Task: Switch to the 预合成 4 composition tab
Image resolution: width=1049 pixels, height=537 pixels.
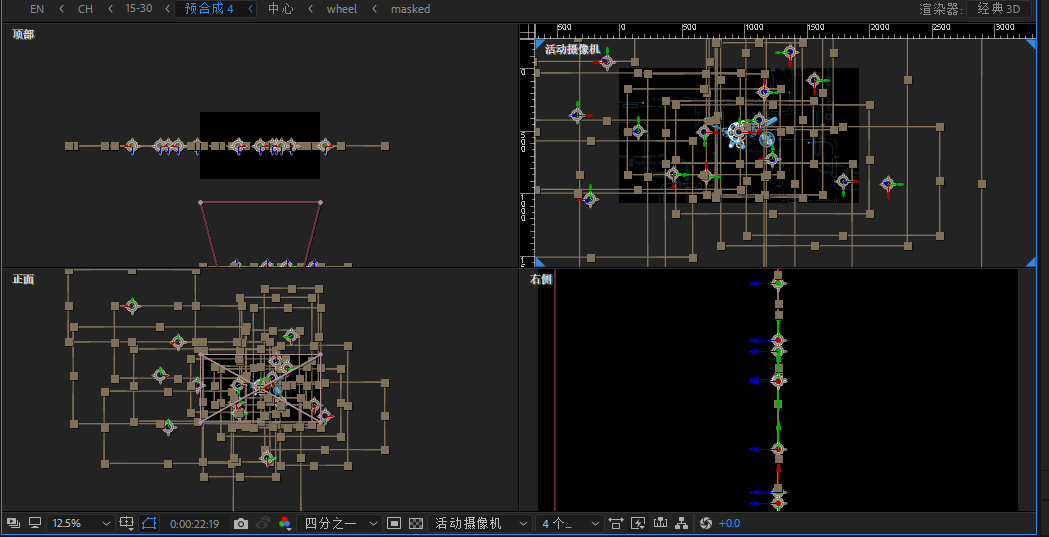Action: tap(209, 9)
